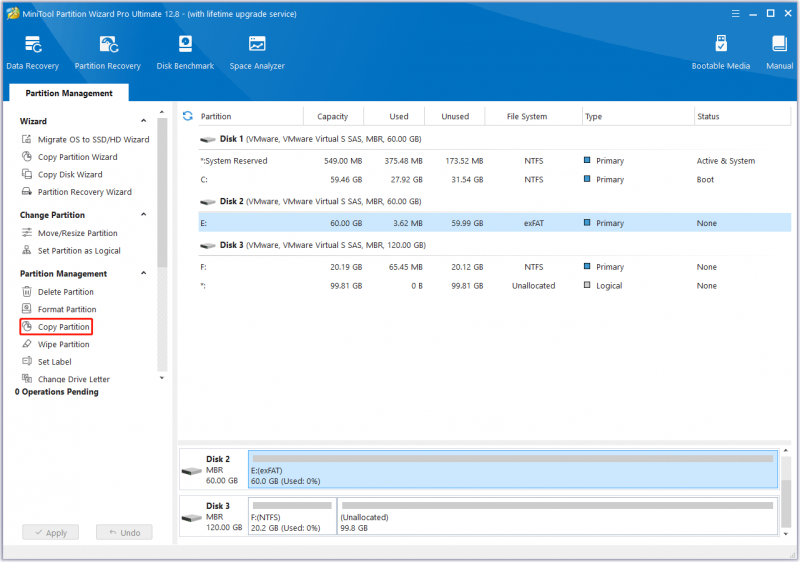The image size is (800, 562).
Task: Click the Type column header
Action: 638,116
